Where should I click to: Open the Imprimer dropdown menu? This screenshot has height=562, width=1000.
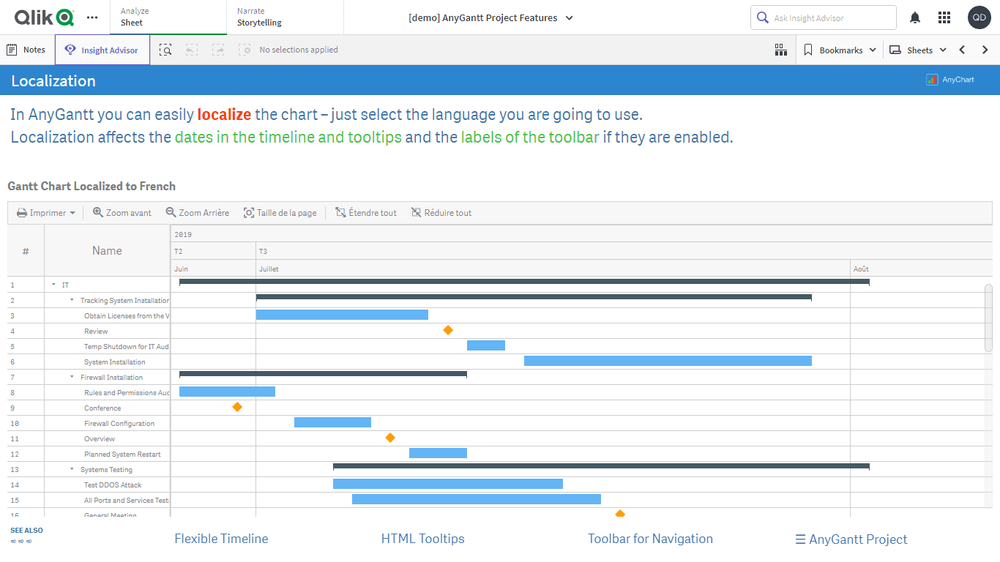pos(47,213)
